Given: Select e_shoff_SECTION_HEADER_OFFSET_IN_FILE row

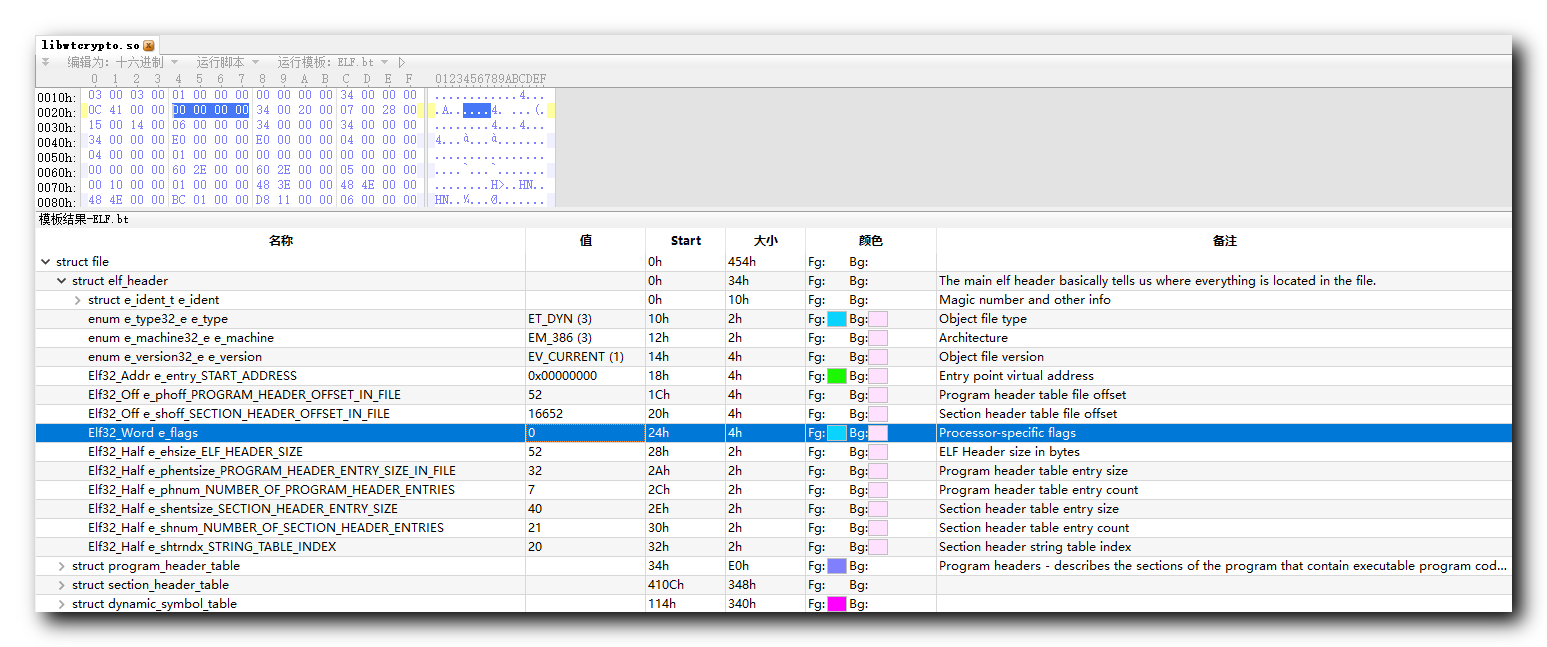Looking at the screenshot, I should (774, 414).
